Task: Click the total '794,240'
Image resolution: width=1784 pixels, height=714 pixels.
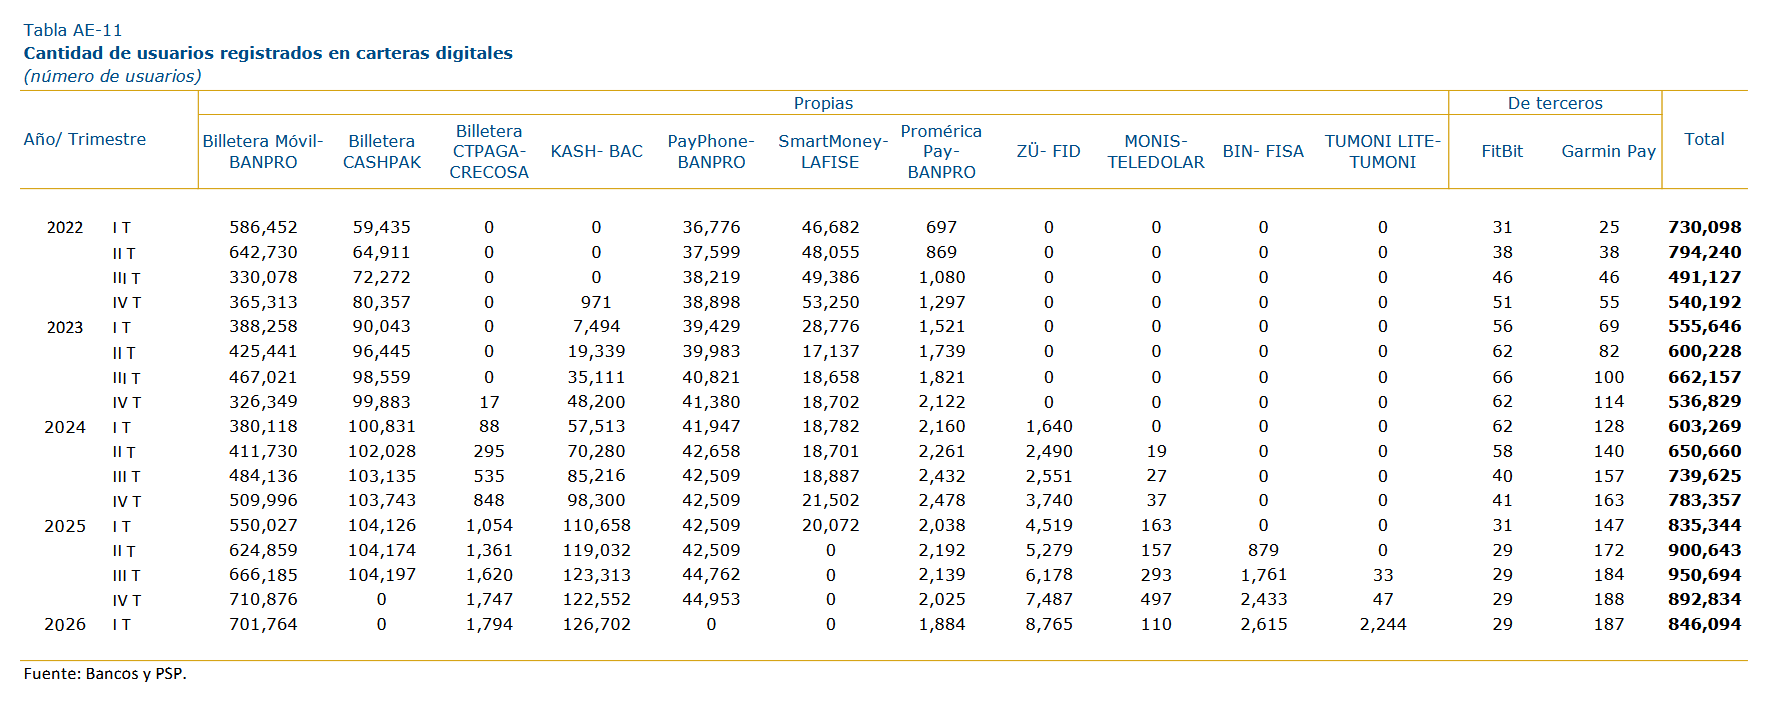Action: [1704, 253]
